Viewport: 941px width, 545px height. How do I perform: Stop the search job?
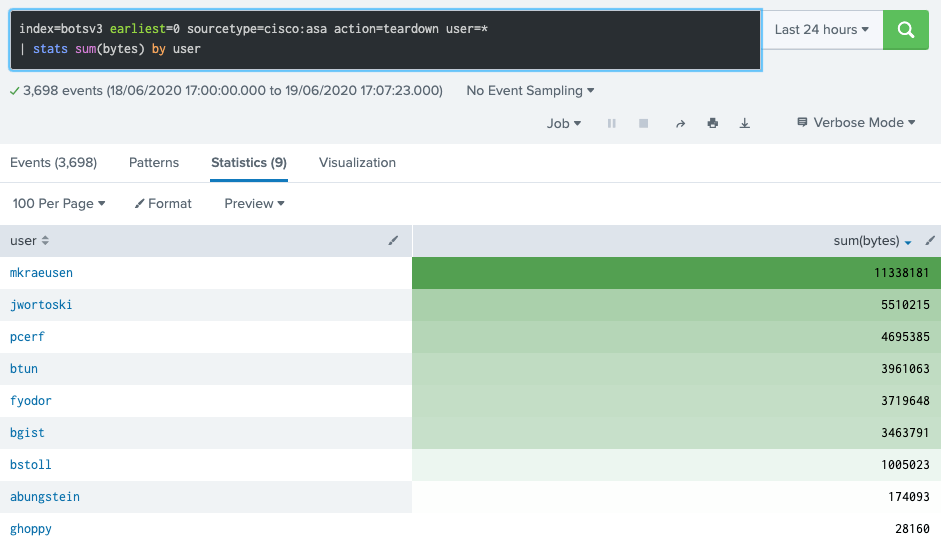(x=644, y=123)
